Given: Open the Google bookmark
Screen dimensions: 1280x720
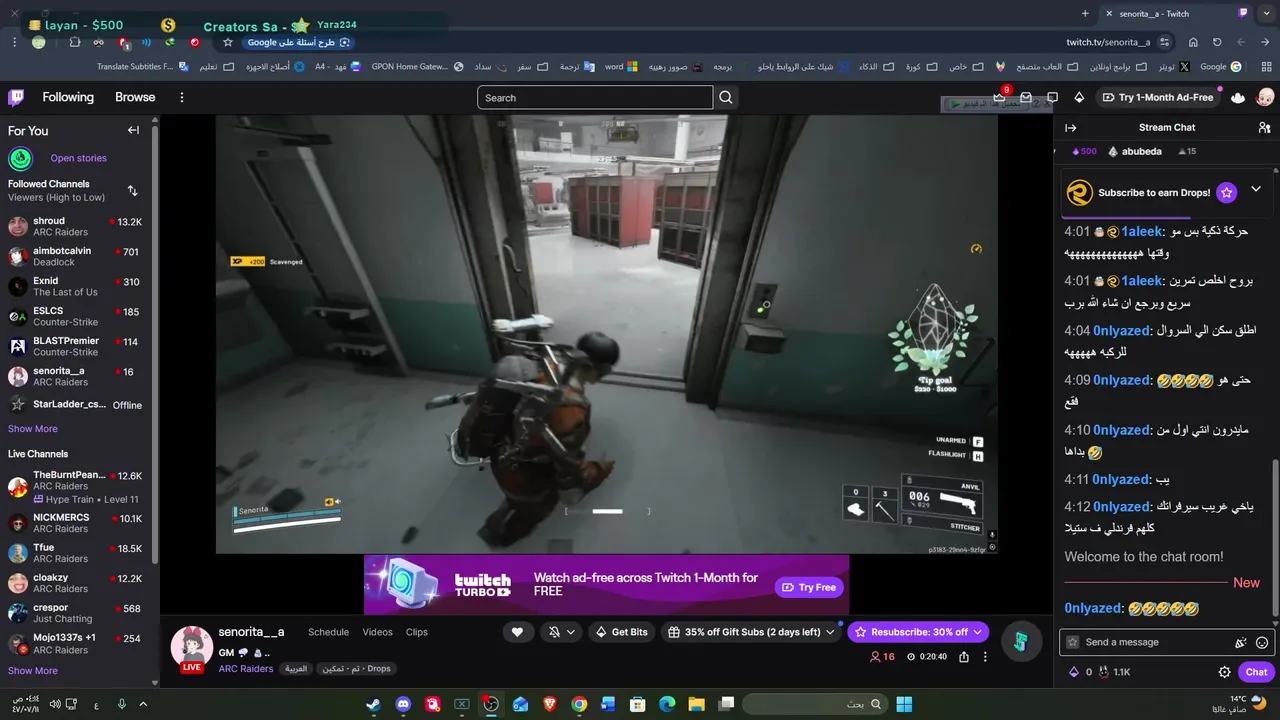Looking at the screenshot, I should tap(1220, 67).
